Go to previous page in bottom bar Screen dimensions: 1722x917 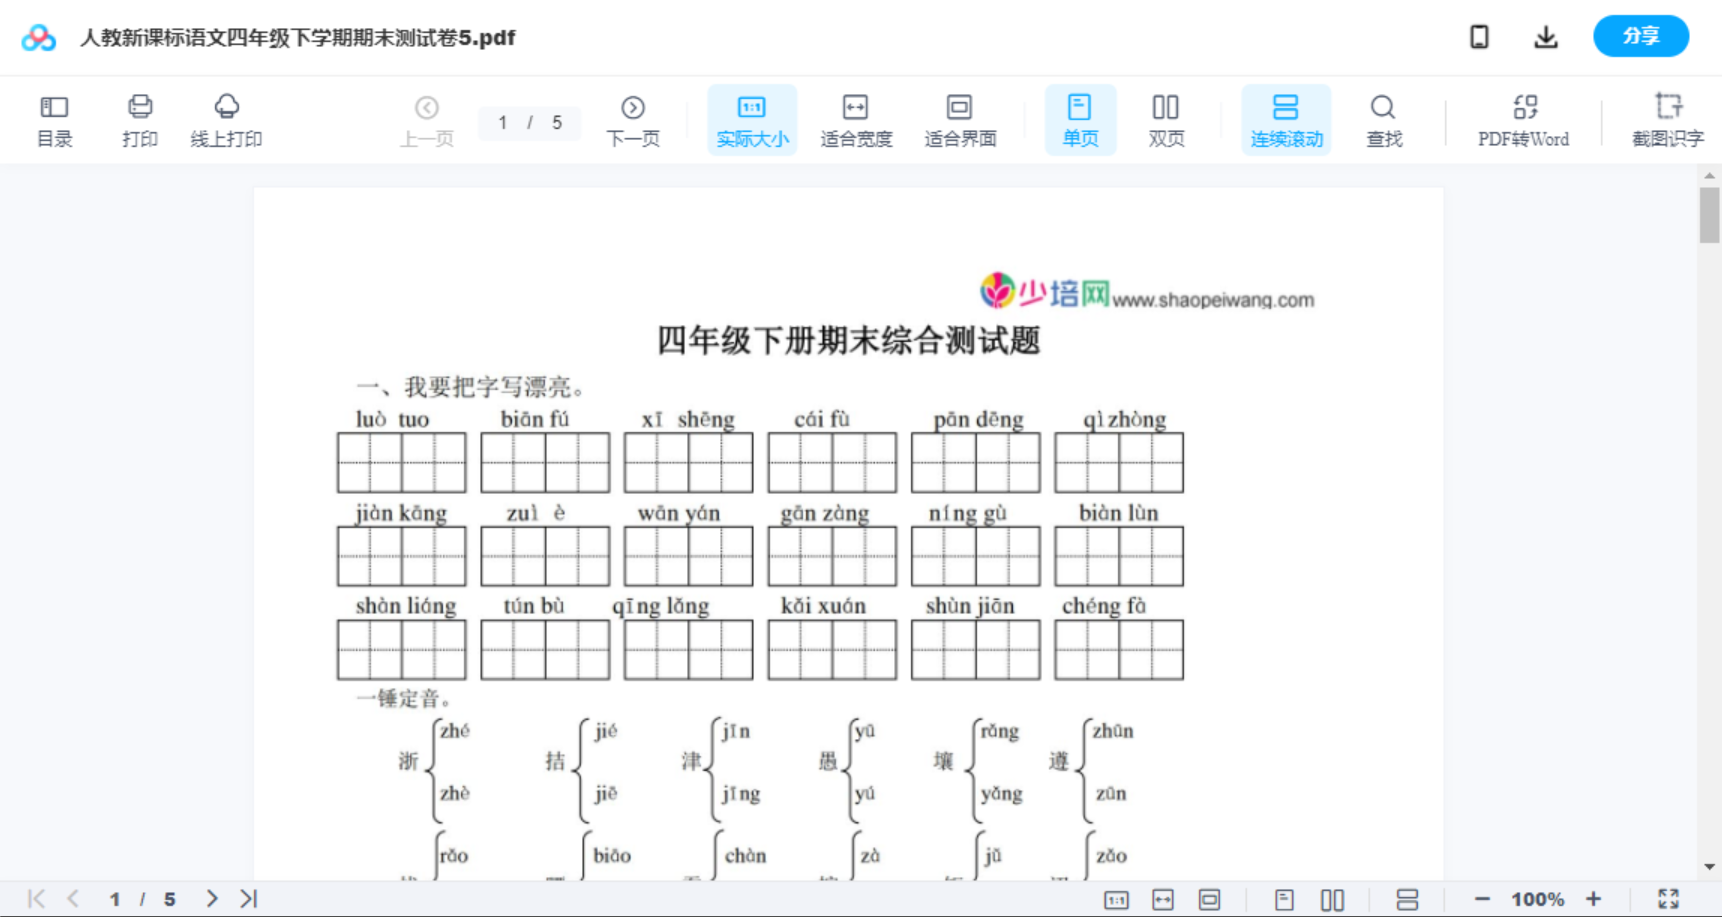coord(73,899)
